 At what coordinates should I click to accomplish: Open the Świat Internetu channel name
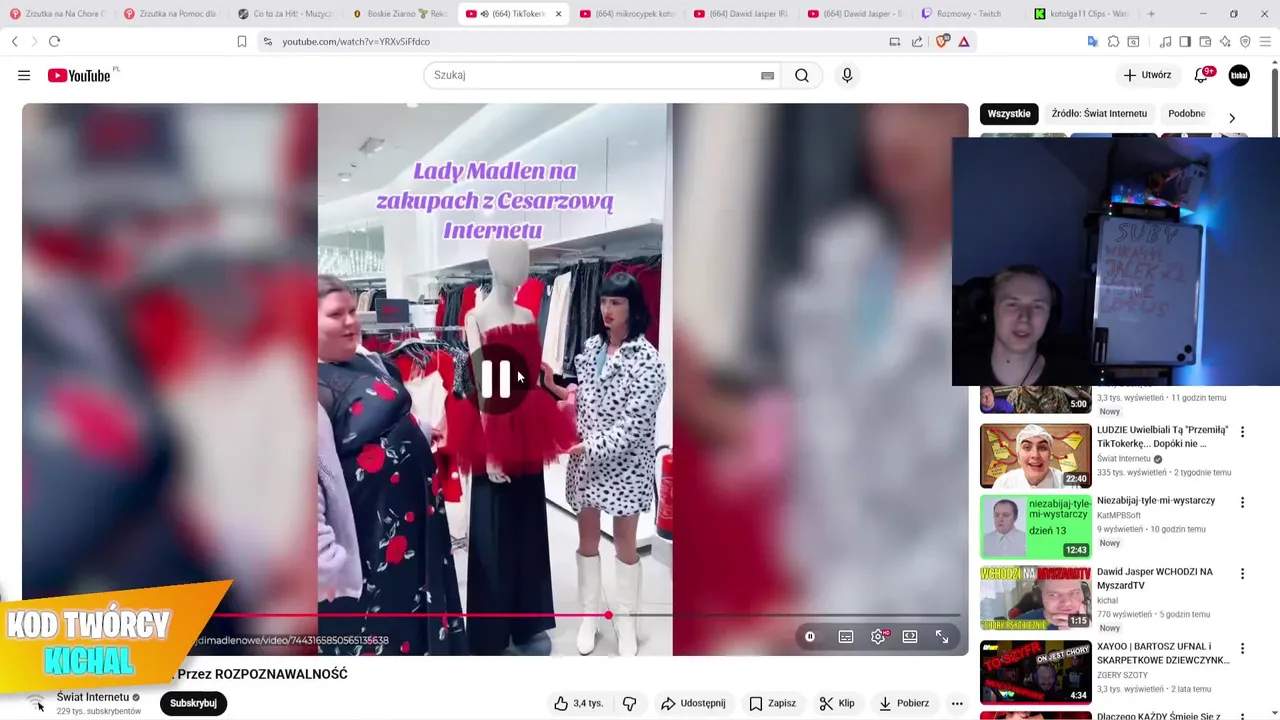point(93,697)
